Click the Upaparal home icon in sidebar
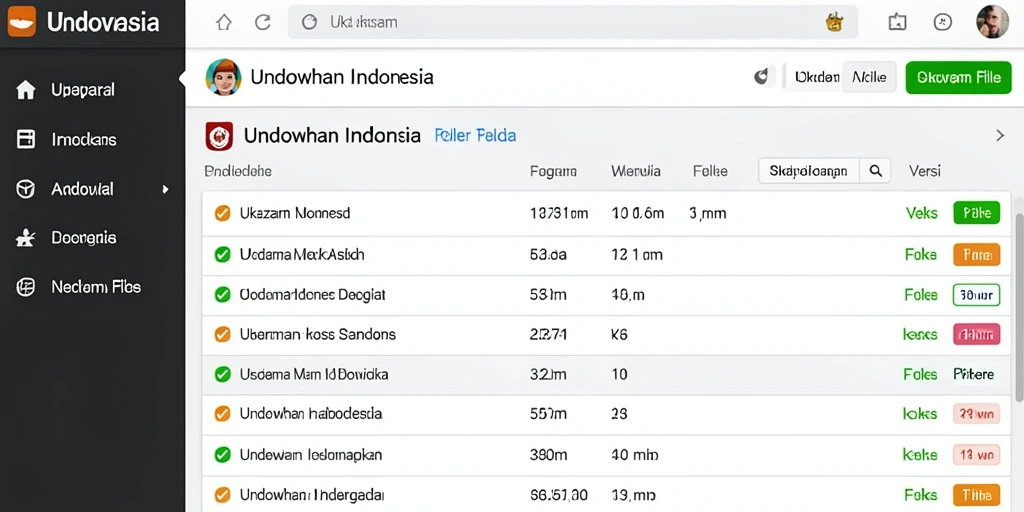The height and width of the screenshot is (512, 1024). pos(25,89)
